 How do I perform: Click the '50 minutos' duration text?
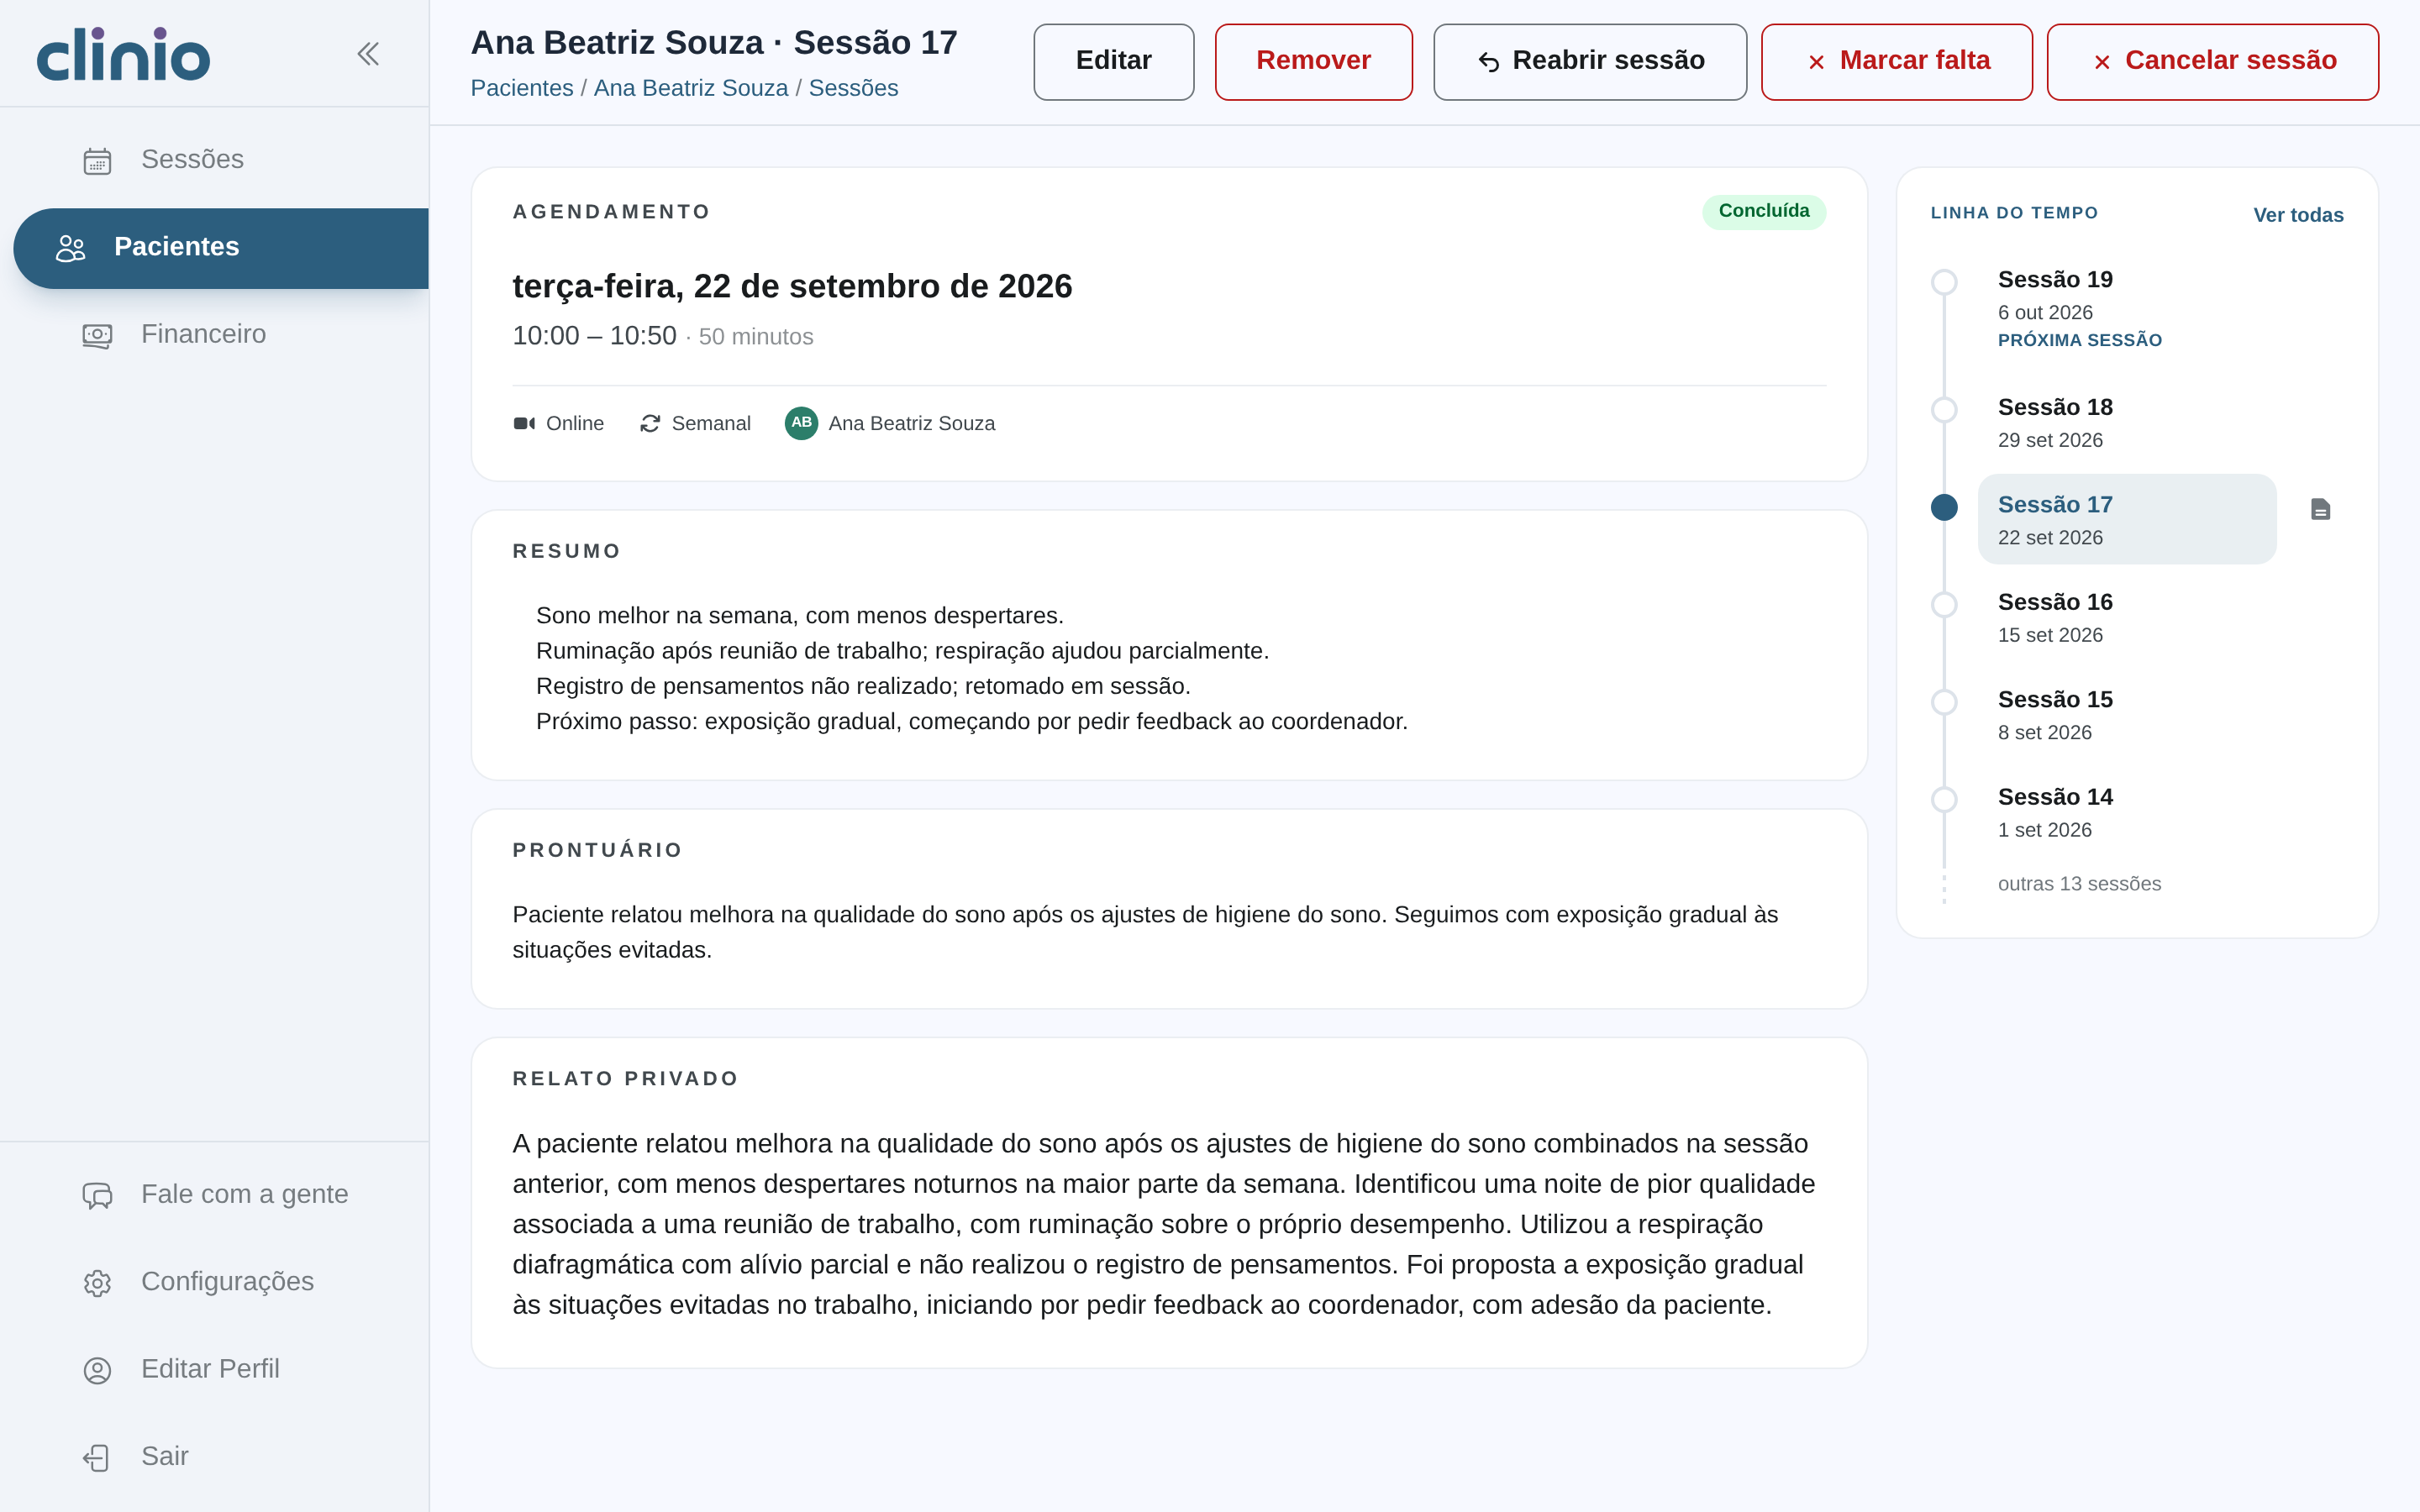pyautogui.click(x=756, y=337)
